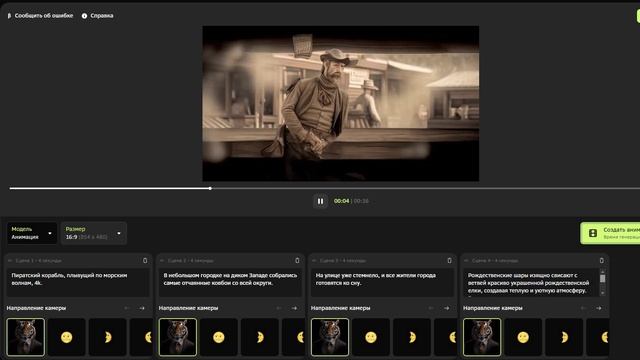Click Направление камеры label in Сцена 1
The height and width of the screenshot is (360, 640).
pos(36,308)
